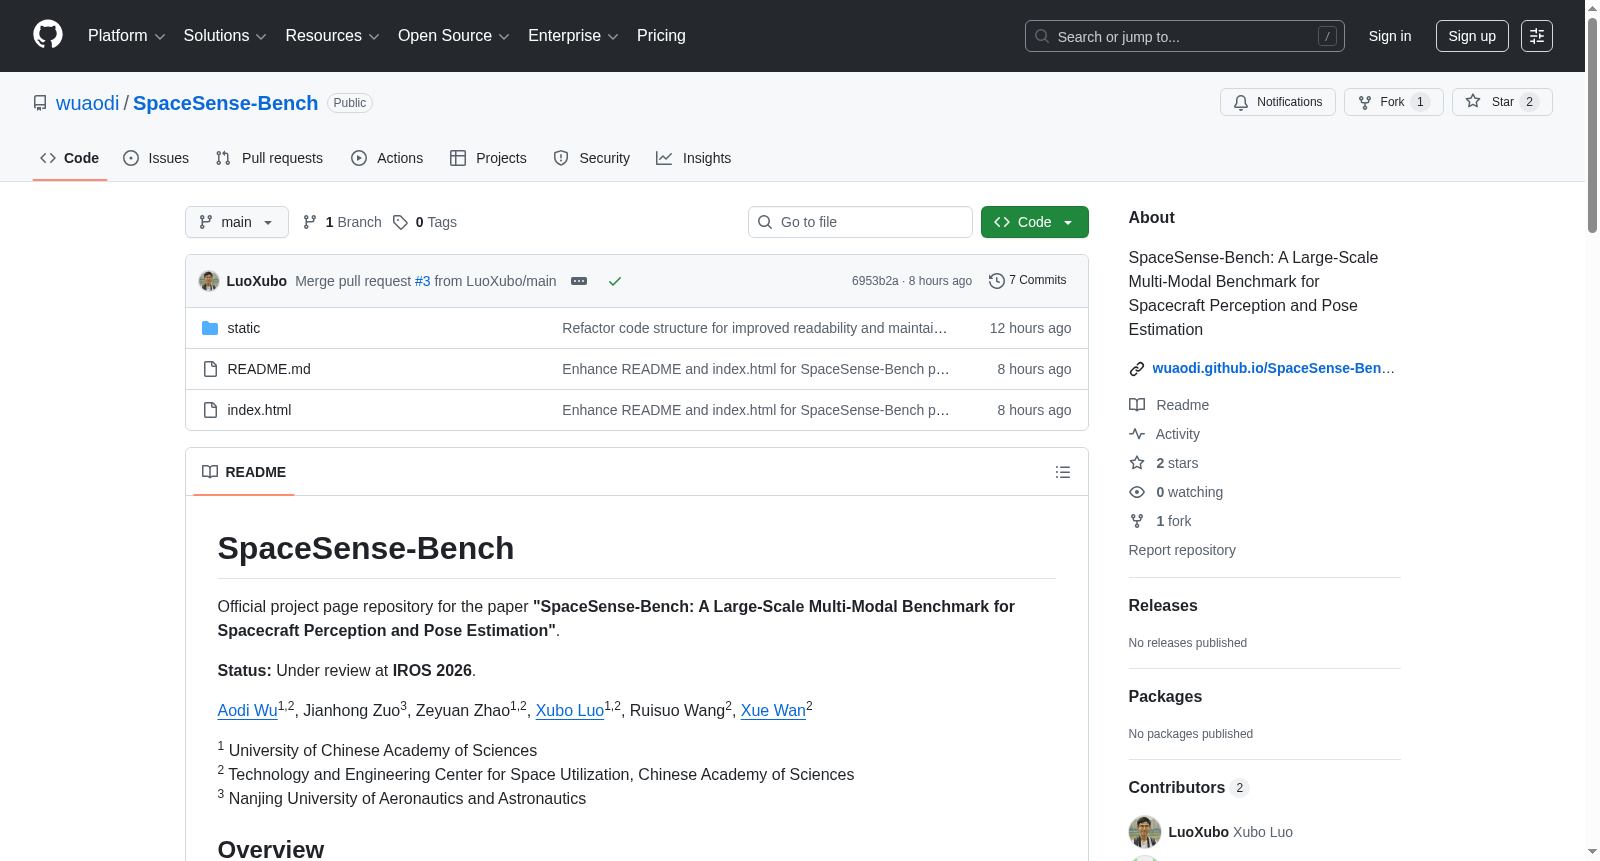Click the tag icon next to Tags

400,222
